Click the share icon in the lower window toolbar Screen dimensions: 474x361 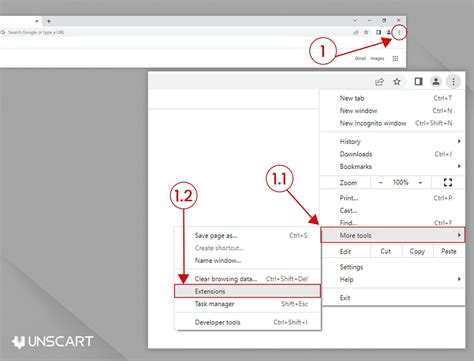(x=379, y=82)
